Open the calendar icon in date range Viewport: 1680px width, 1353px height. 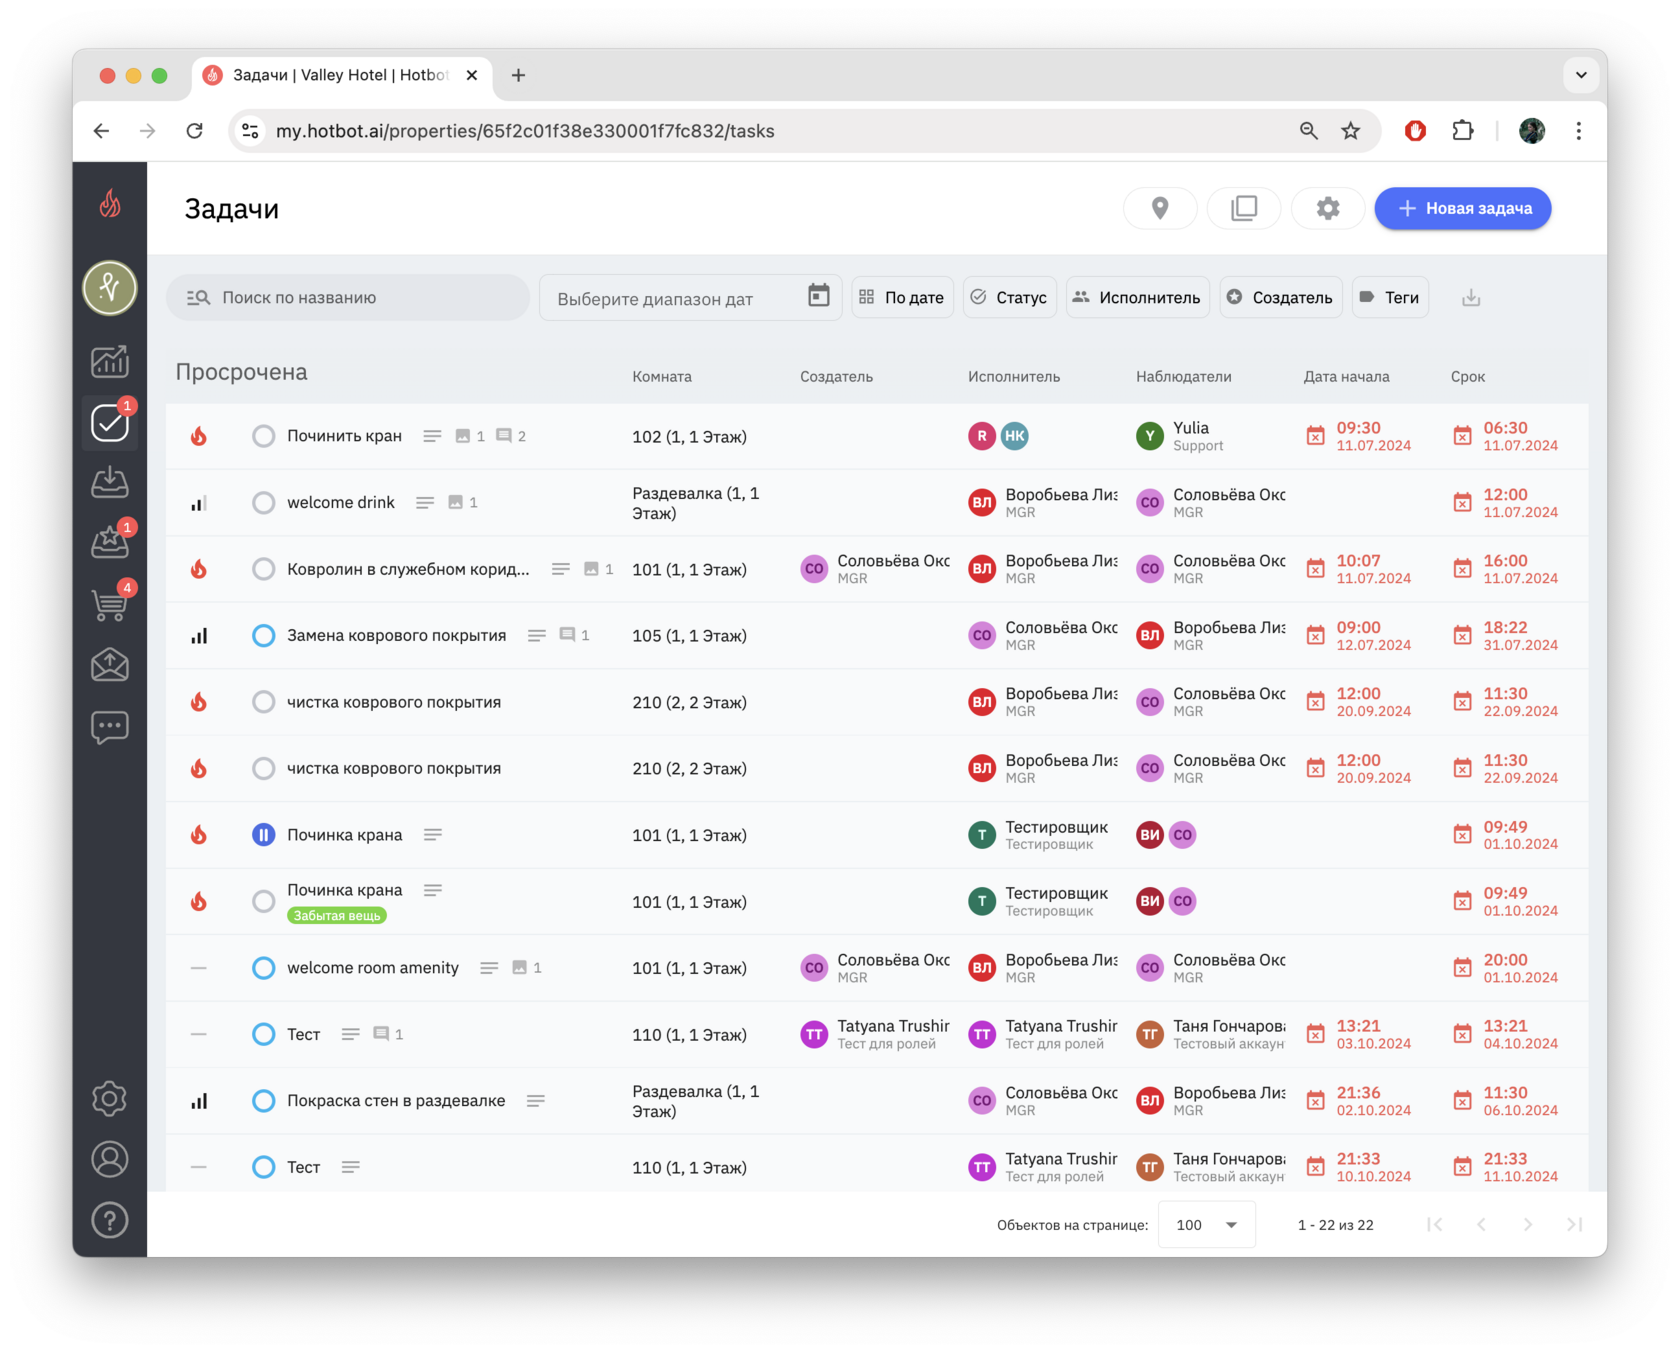[819, 296]
